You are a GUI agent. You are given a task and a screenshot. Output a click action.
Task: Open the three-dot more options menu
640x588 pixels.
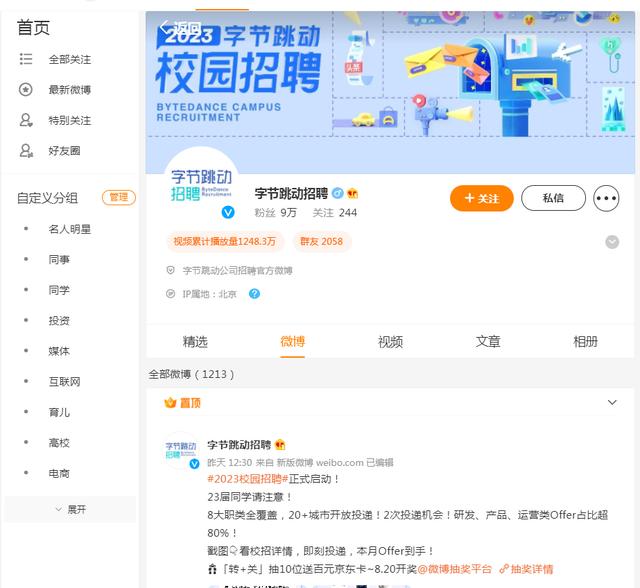(x=606, y=198)
